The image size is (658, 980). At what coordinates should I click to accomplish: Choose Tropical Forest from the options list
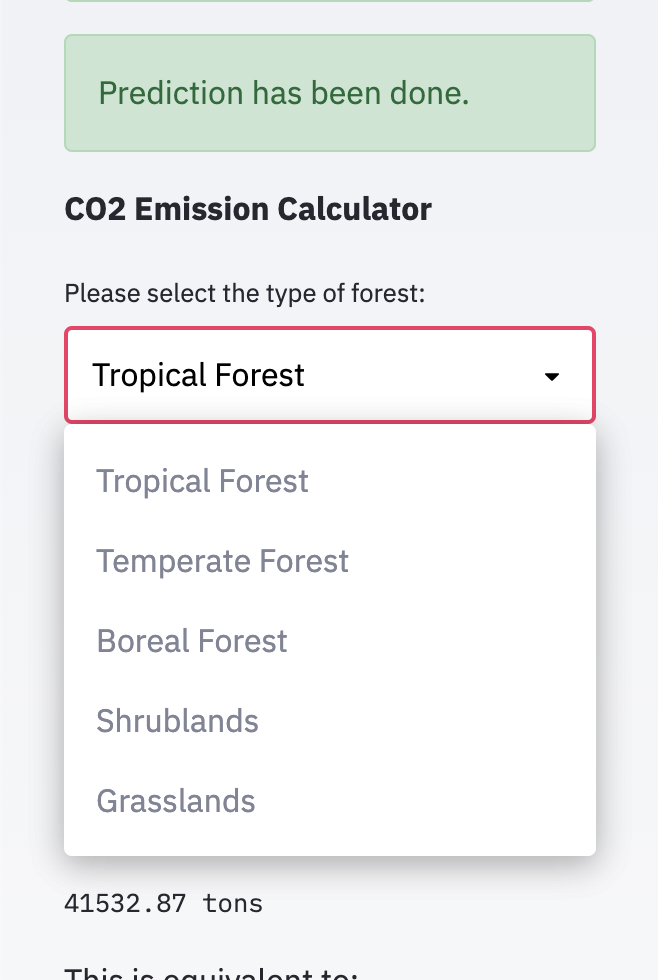click(202, 481)
